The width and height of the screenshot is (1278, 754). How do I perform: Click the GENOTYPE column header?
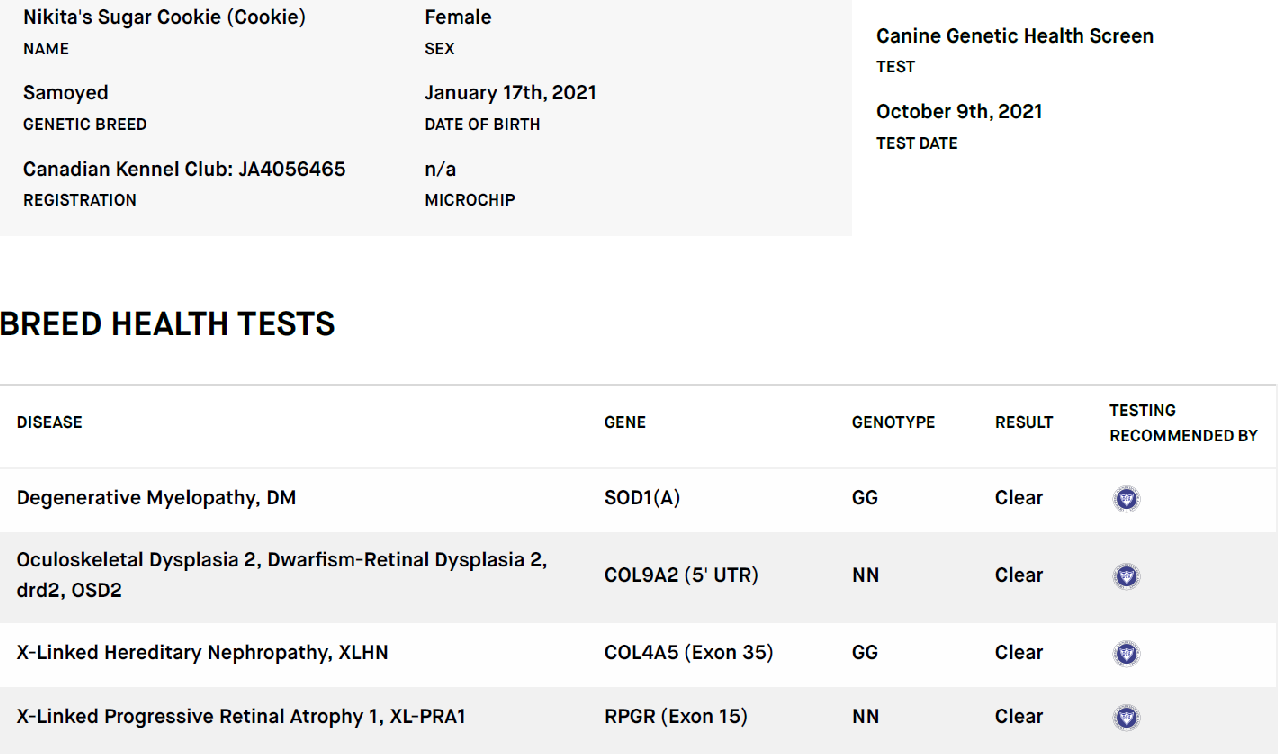(893, 422)
